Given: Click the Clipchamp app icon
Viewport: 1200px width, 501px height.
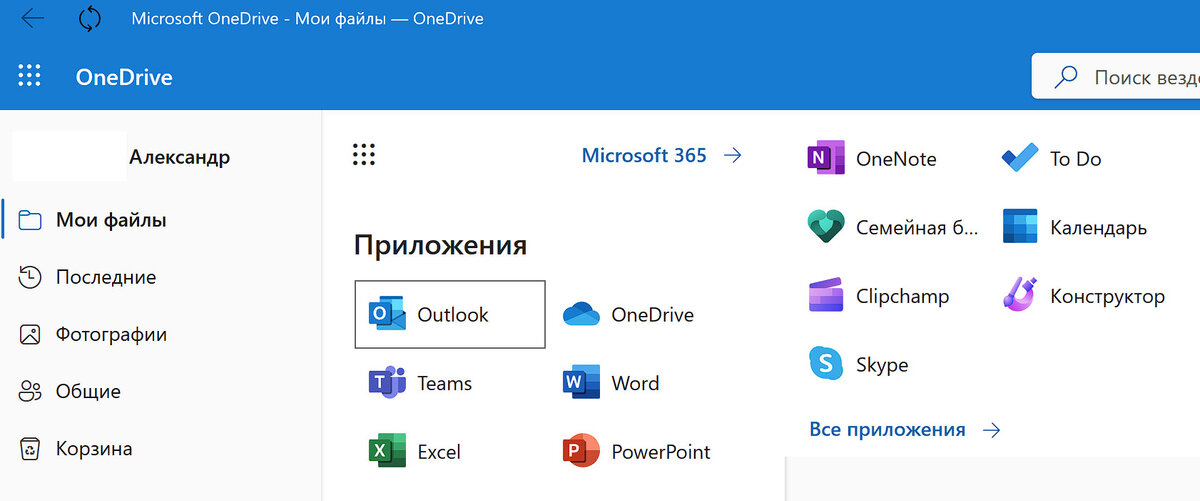Looking at the screenshot, I should (826, 296).
